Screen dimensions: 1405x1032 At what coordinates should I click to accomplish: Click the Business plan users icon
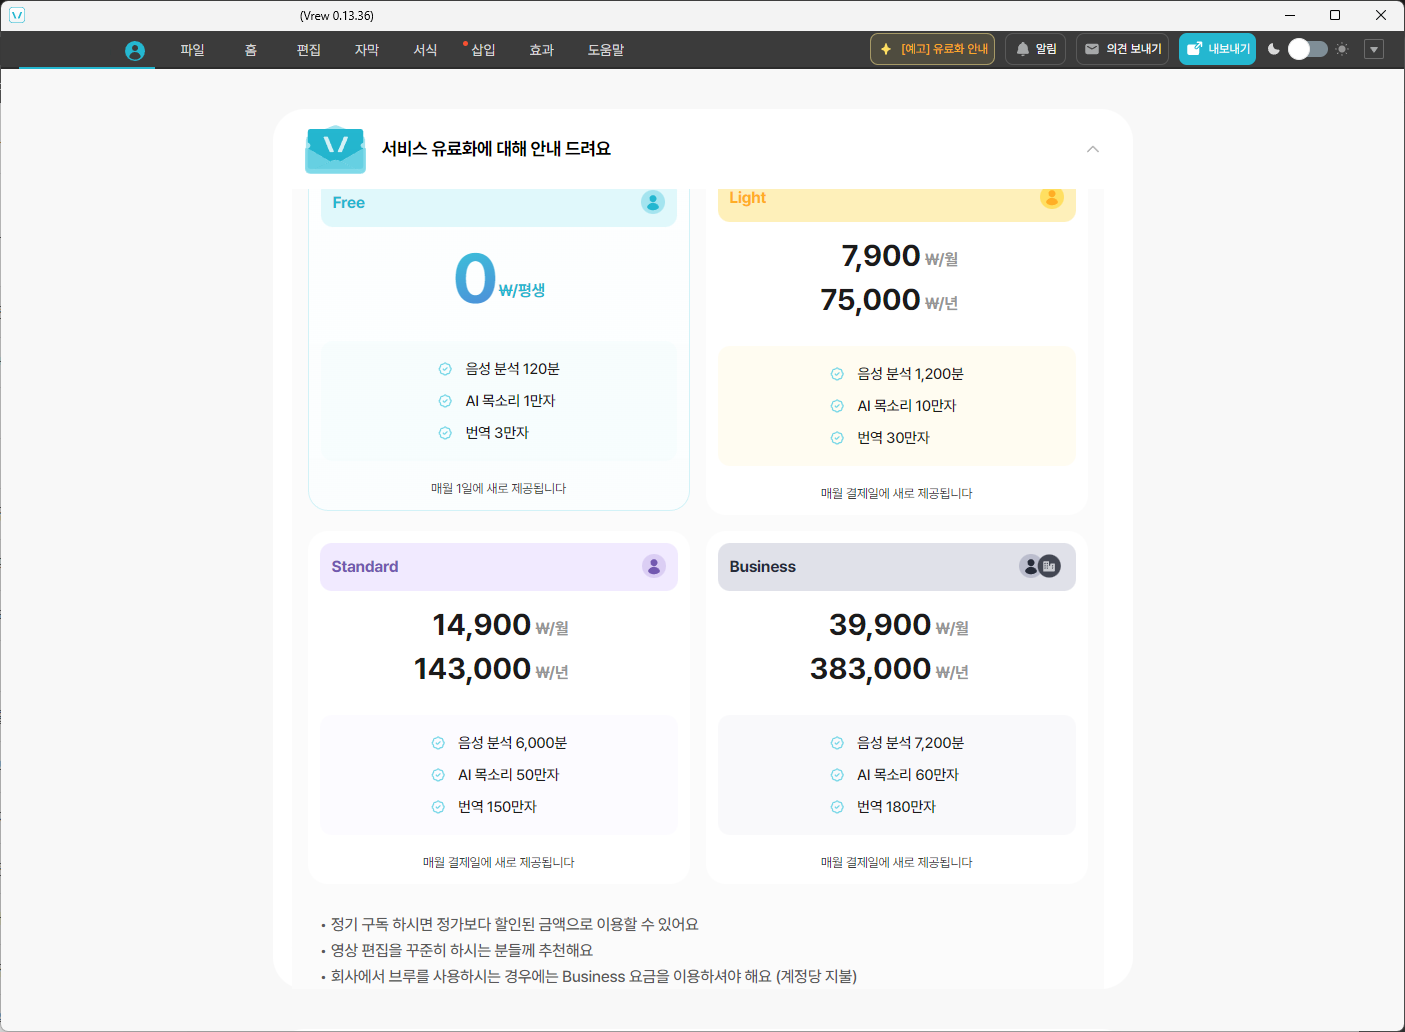coord(1040,566)
